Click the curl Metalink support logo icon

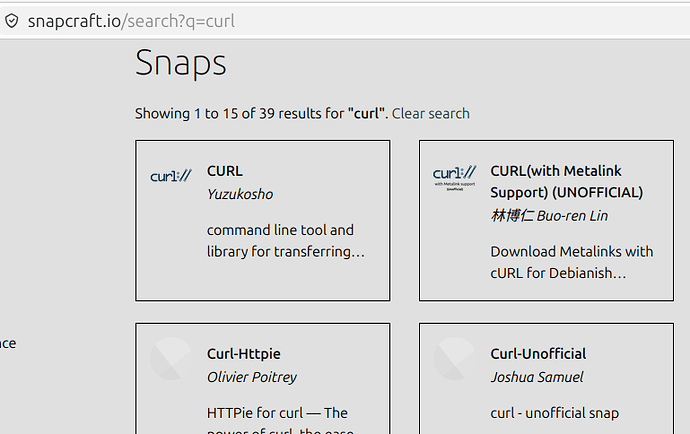(x=455, y=178)
